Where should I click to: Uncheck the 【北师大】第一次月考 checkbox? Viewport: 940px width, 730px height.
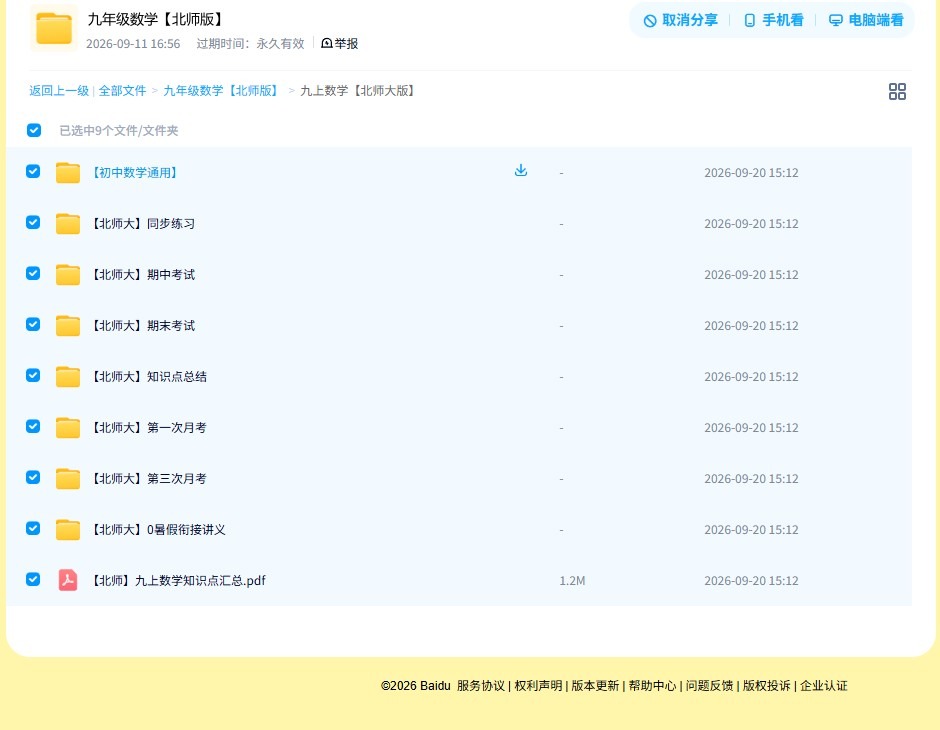[x=33, y=426]
